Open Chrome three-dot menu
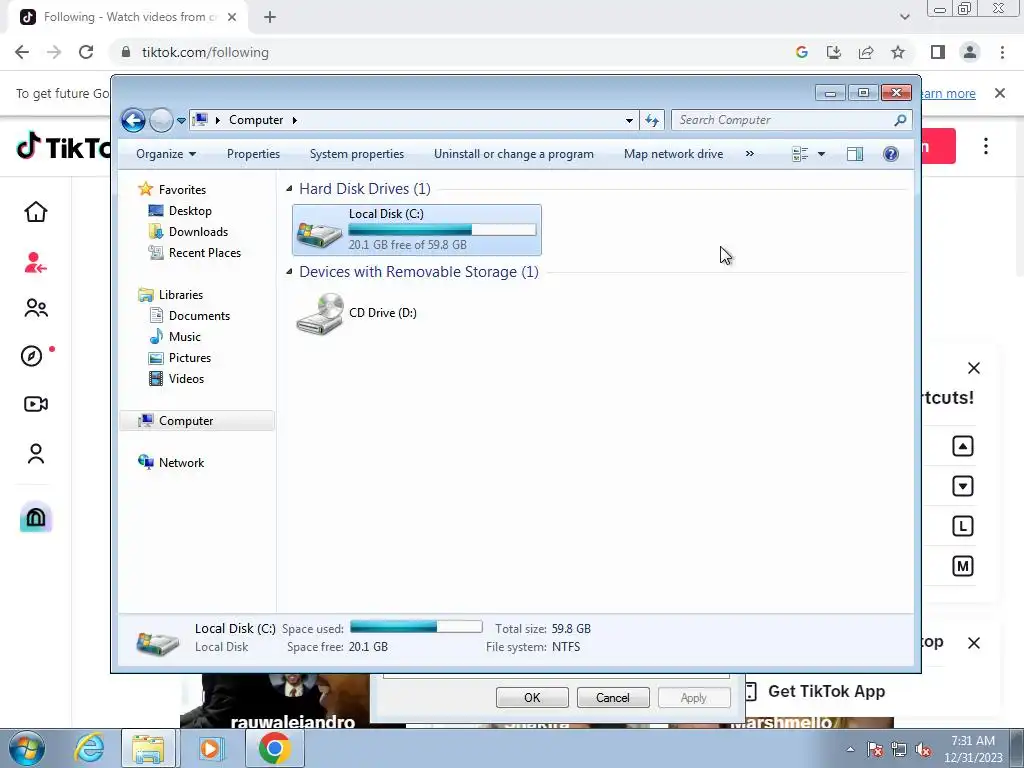The image size is (1024, 768). coord(1002,52)
